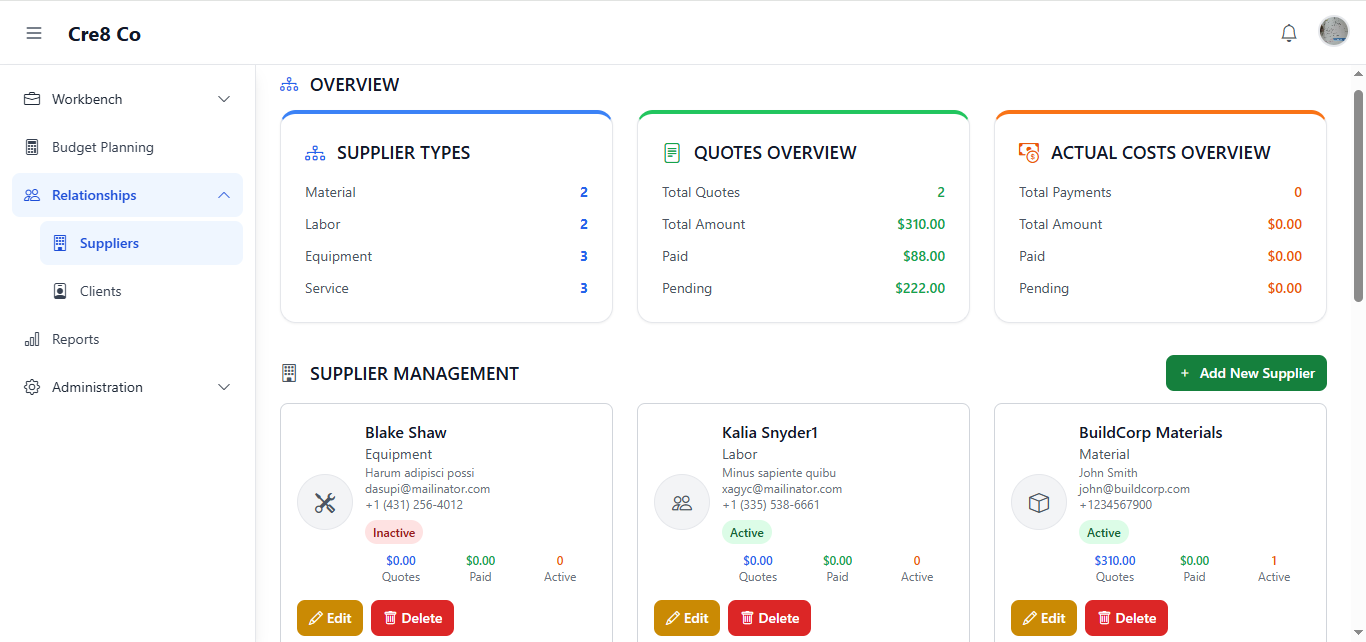1366x642 pixels.
Task: Open the user profile avatar
Action: (x=1334, y=31)
